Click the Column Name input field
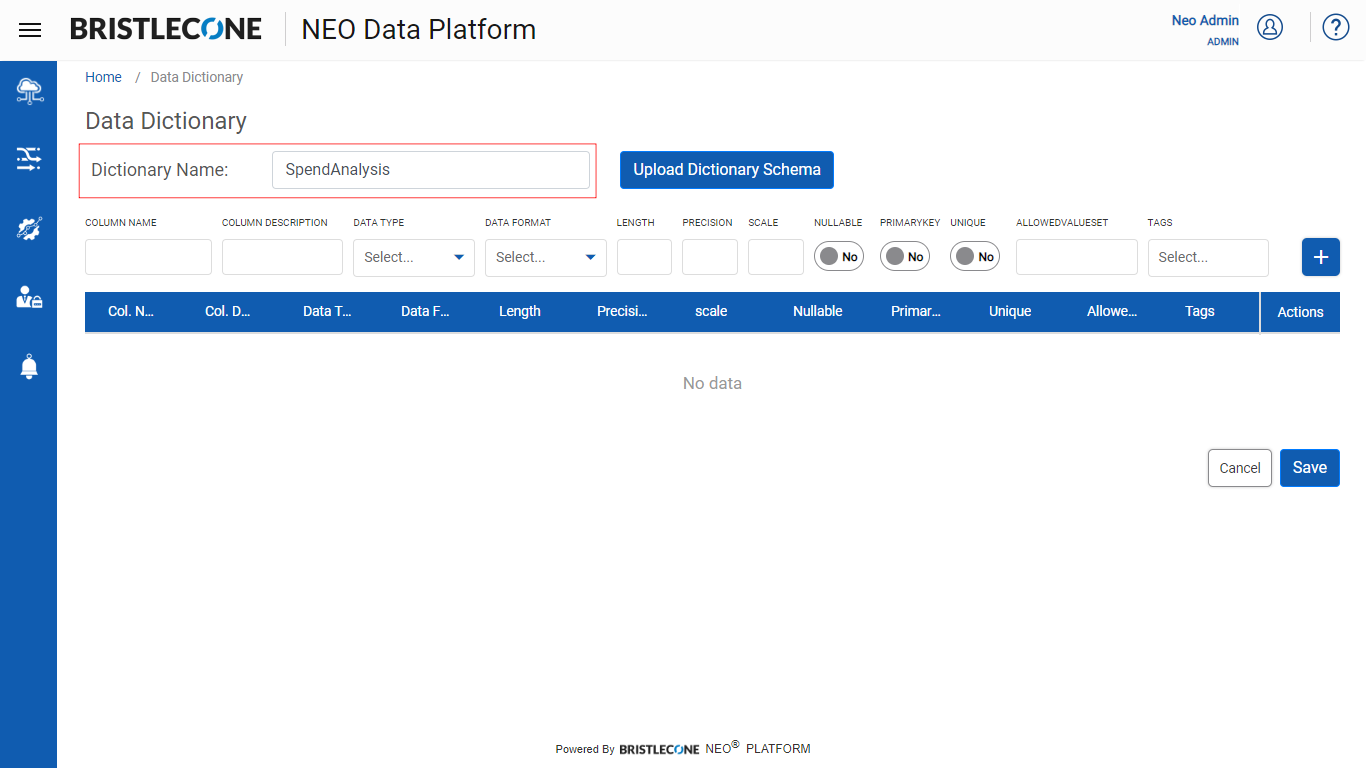 (x=148, y=257)
